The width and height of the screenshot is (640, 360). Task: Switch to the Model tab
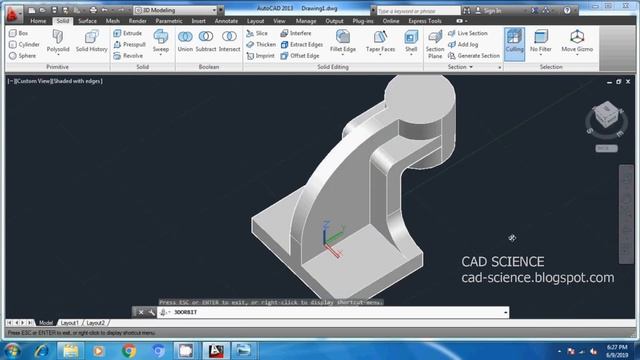(46, 323)
